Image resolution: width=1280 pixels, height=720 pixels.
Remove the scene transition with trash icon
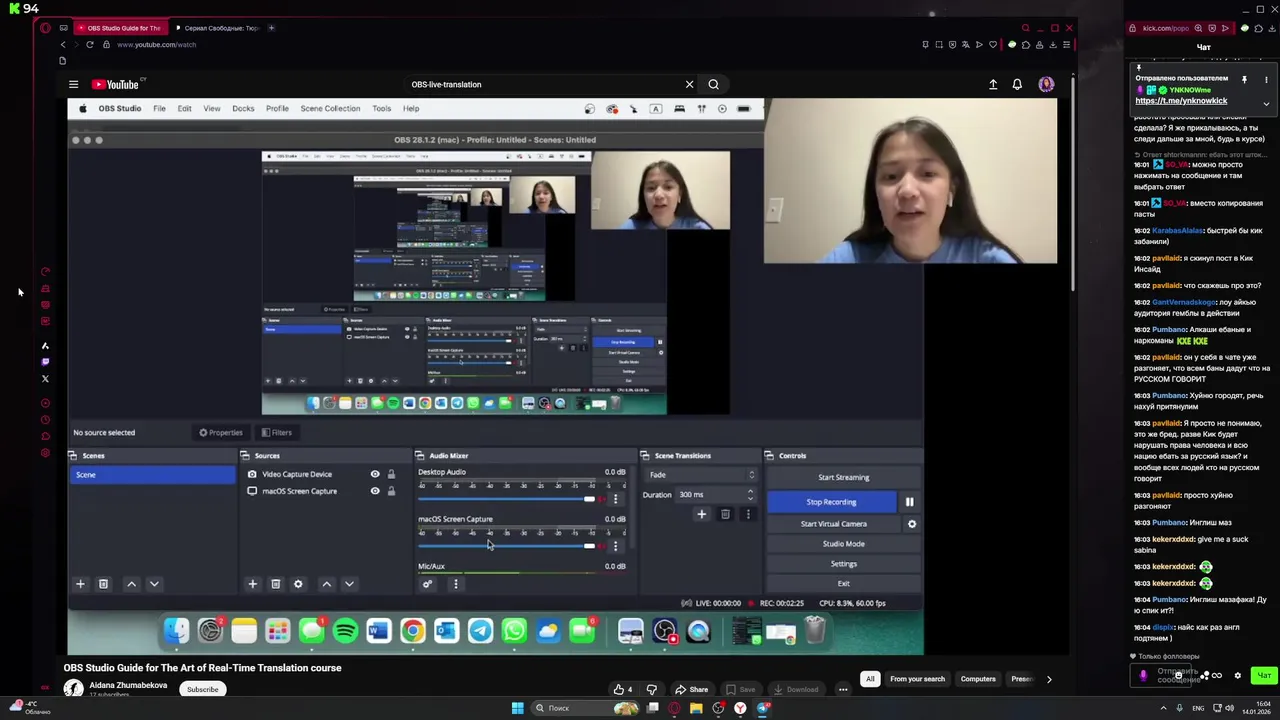point(725,514)
